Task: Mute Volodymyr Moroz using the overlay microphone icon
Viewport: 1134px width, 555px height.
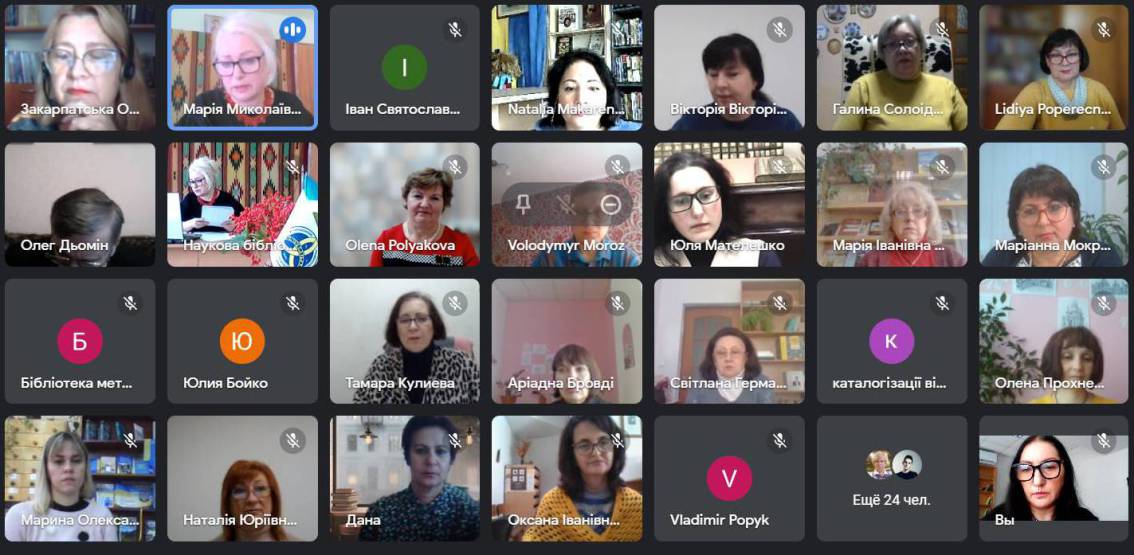Action: 566,206
